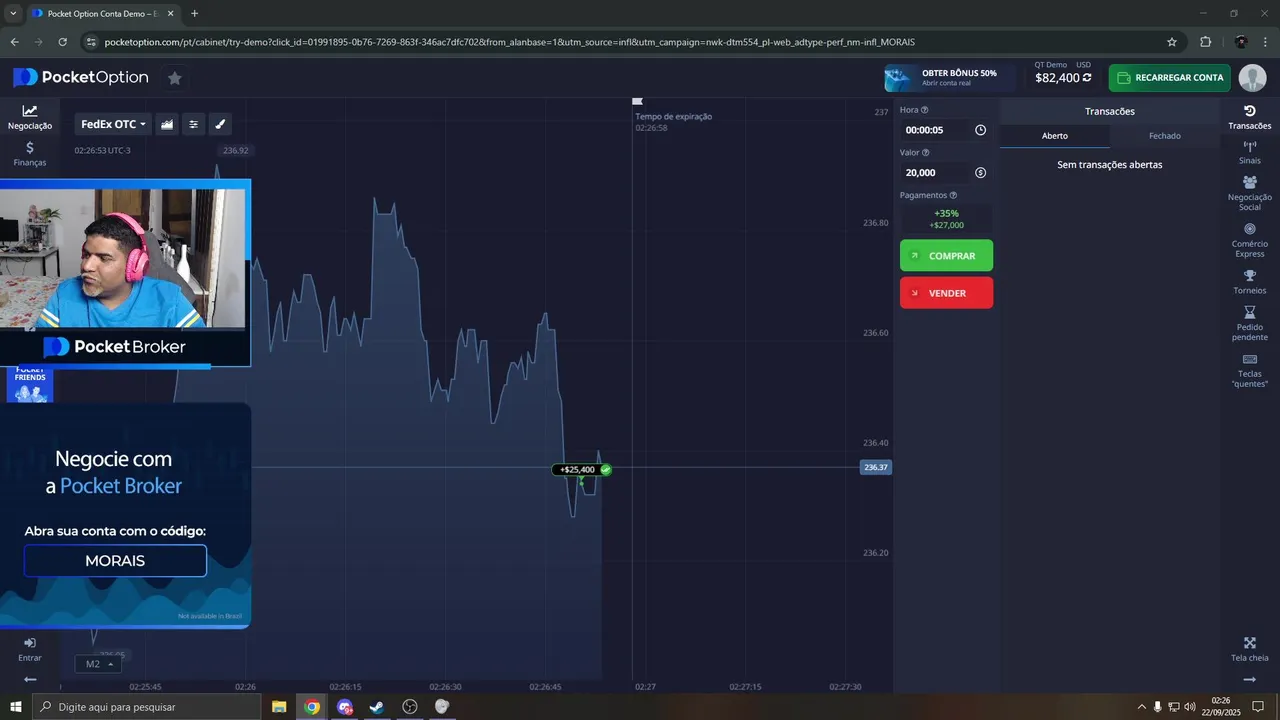Open Comércio Express panel

click(x=1249, y=240)
